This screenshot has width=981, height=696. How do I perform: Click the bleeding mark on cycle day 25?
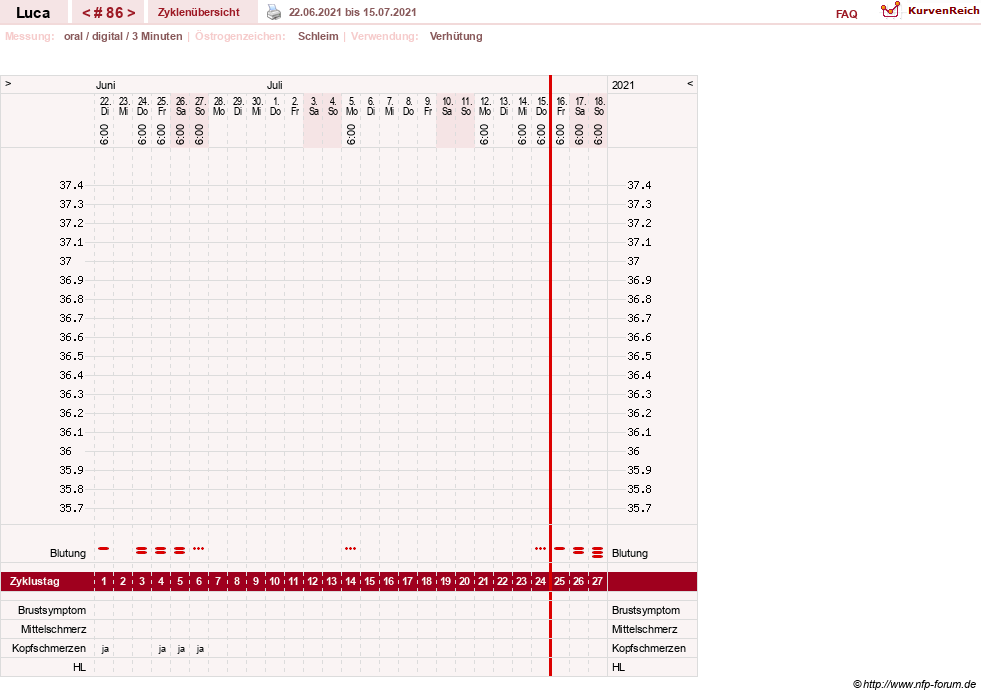[559, 548]
